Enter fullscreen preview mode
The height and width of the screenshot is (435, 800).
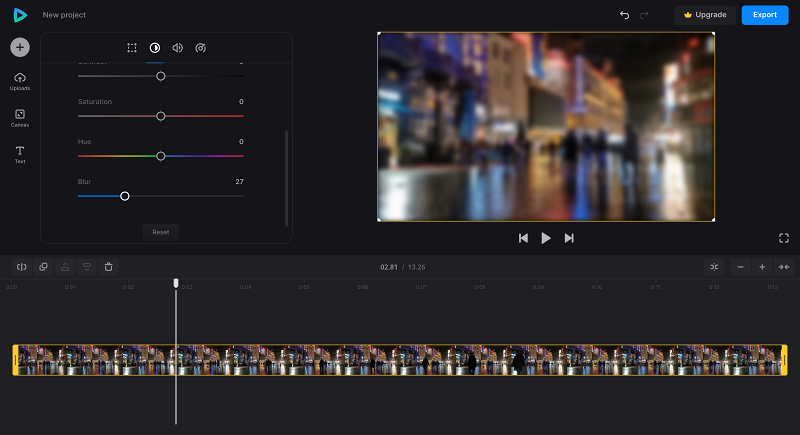click(x=784, y=238)
